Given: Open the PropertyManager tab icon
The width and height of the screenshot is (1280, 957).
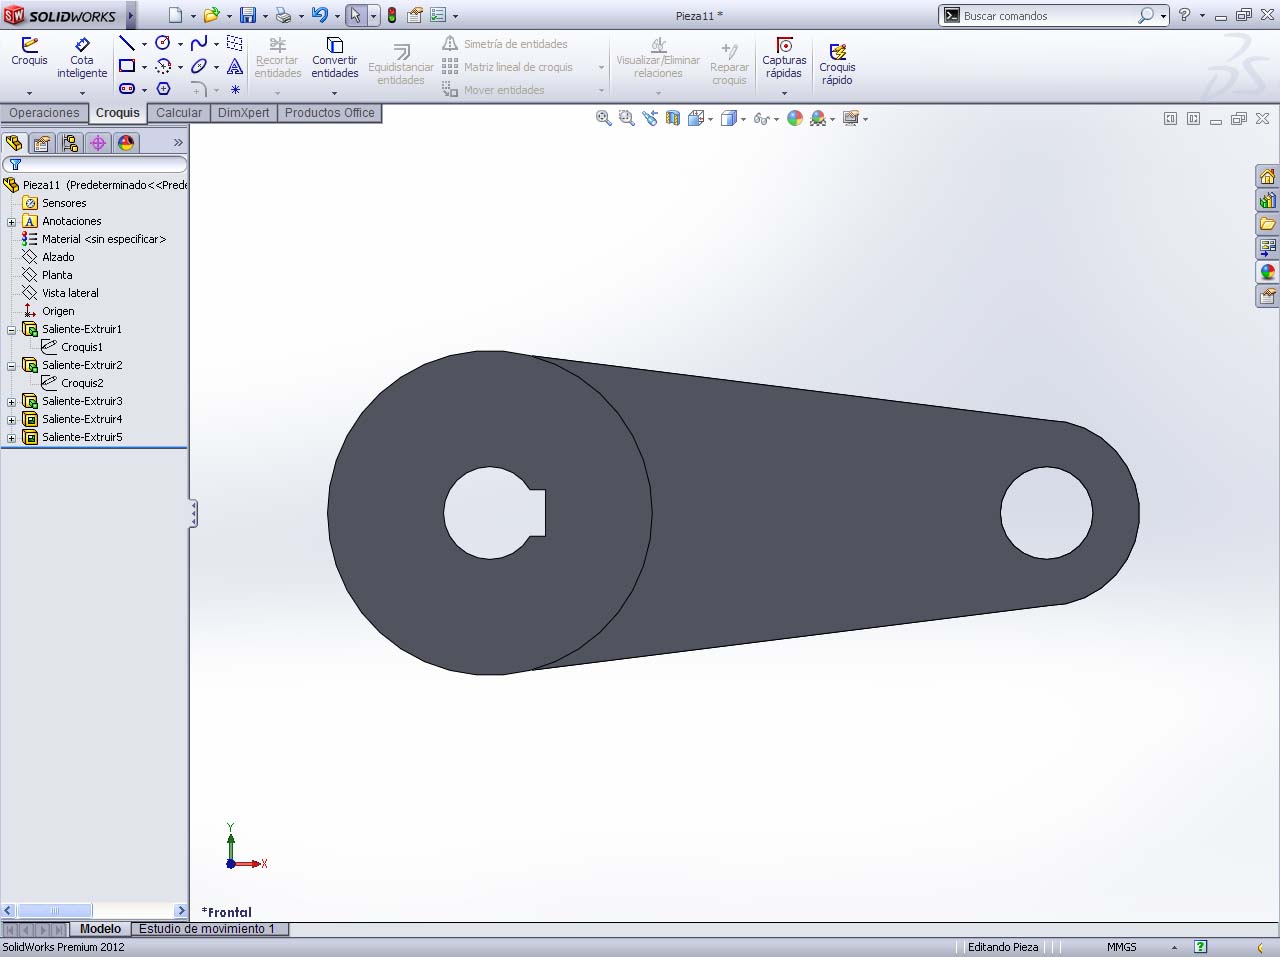Looking at the screenshot, I should pos(42,143).
